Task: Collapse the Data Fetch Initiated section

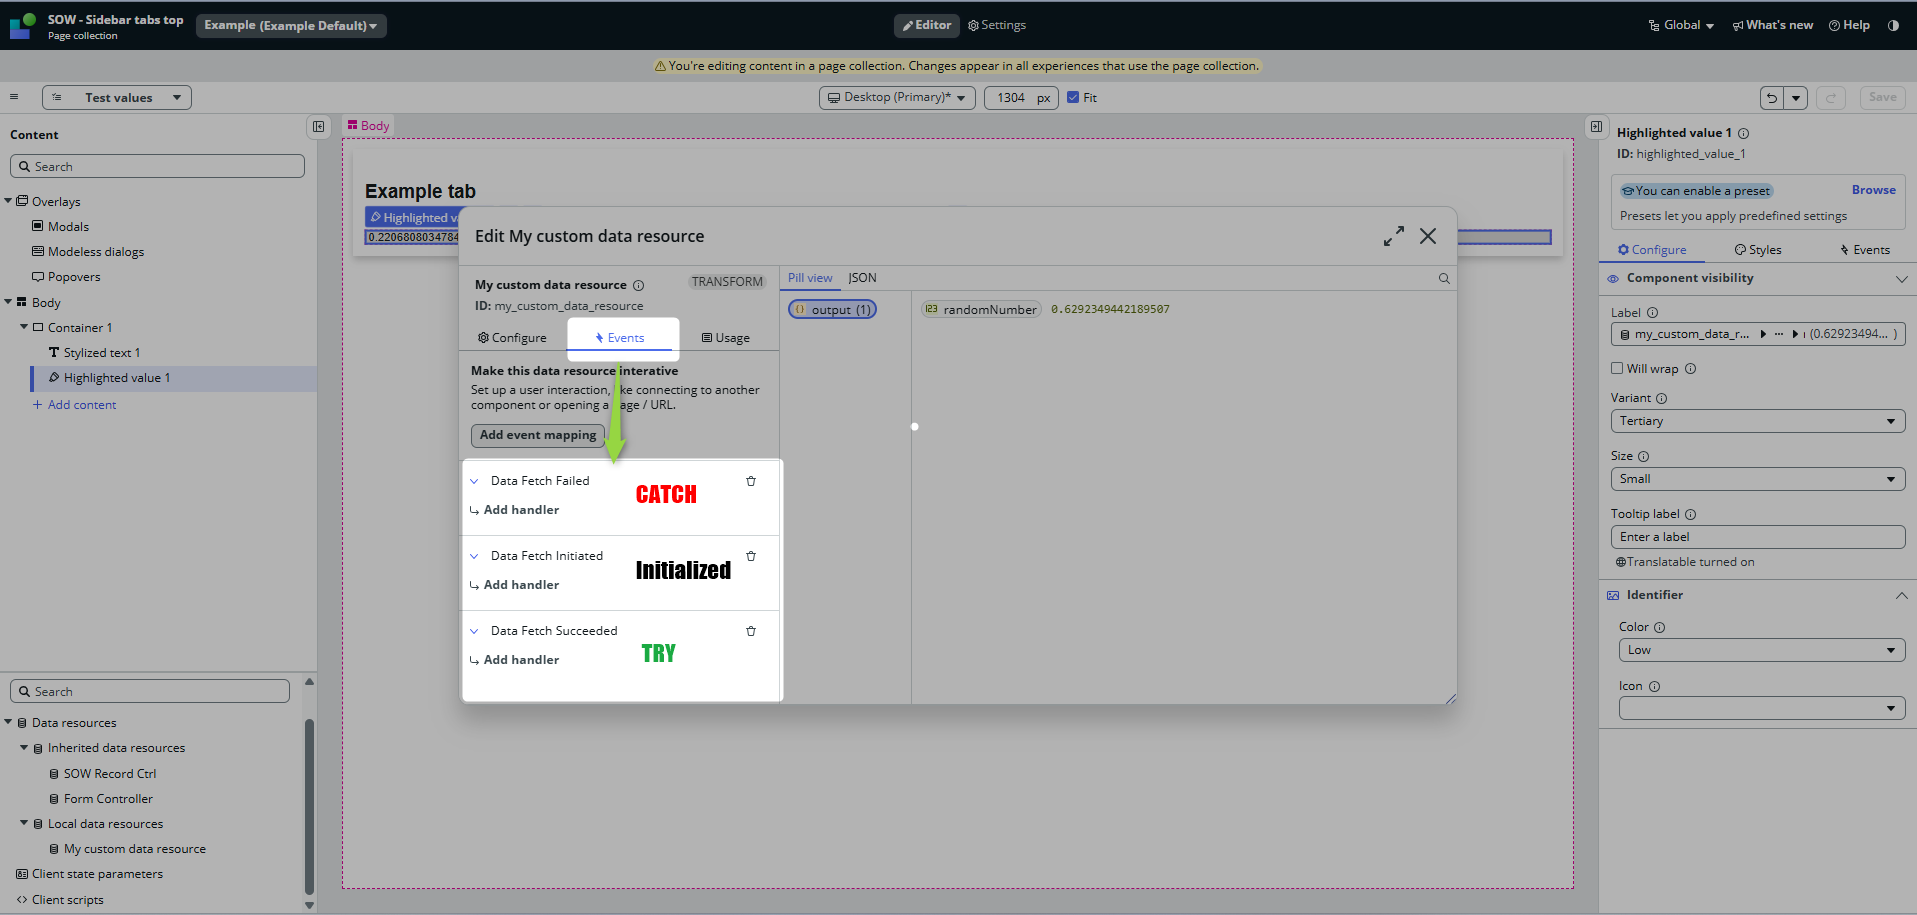Action: 474,556
